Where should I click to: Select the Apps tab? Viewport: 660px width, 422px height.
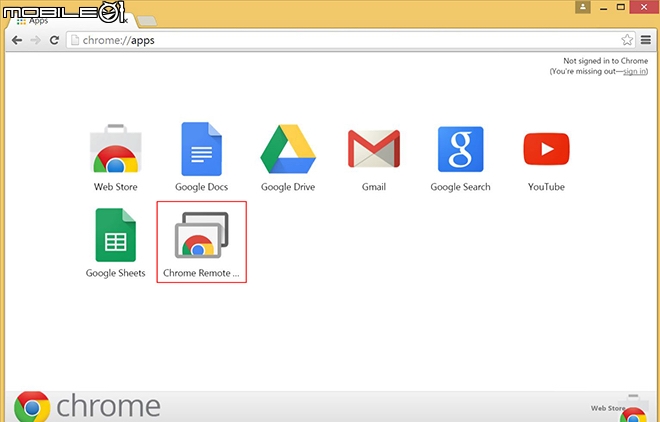[x=72, y=21]
